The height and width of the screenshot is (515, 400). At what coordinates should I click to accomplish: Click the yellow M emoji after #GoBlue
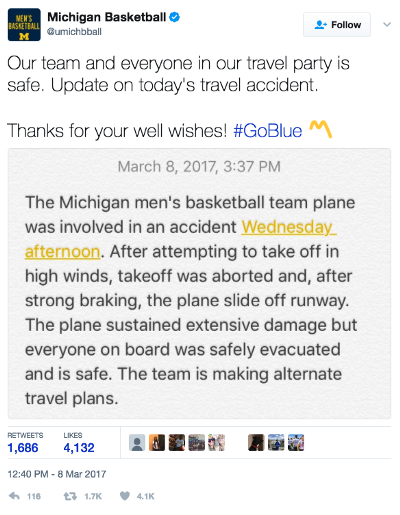(x=320, y=129)
